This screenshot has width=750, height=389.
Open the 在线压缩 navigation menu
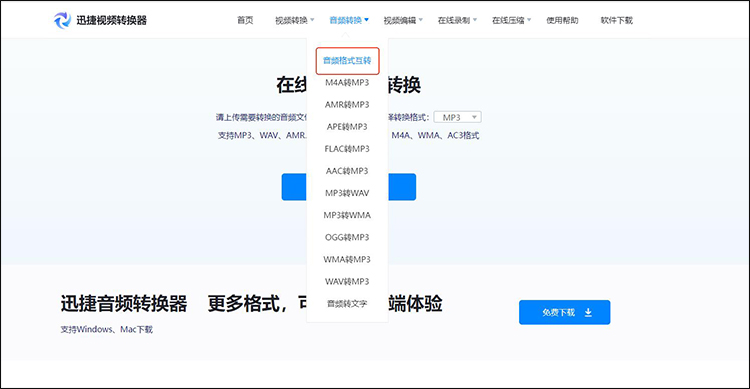[x=511, y=20]
